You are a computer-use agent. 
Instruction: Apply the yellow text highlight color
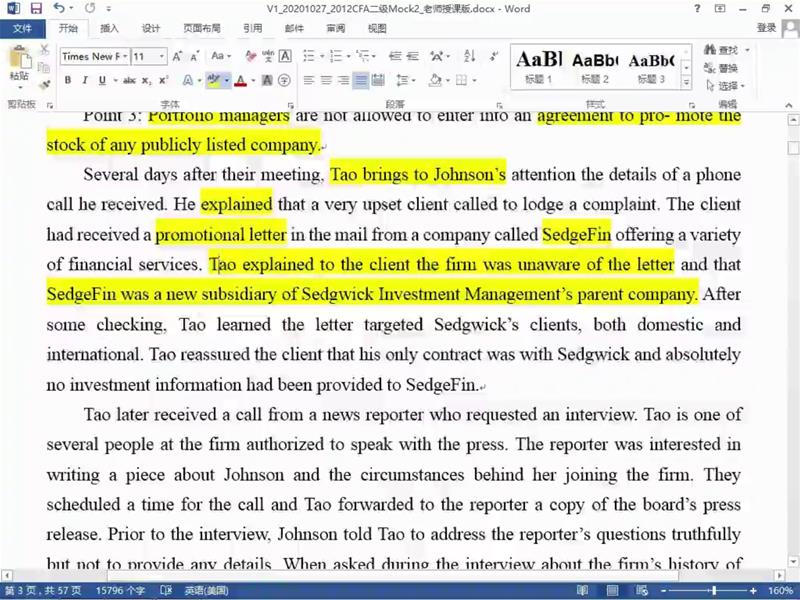pos(214,80)
